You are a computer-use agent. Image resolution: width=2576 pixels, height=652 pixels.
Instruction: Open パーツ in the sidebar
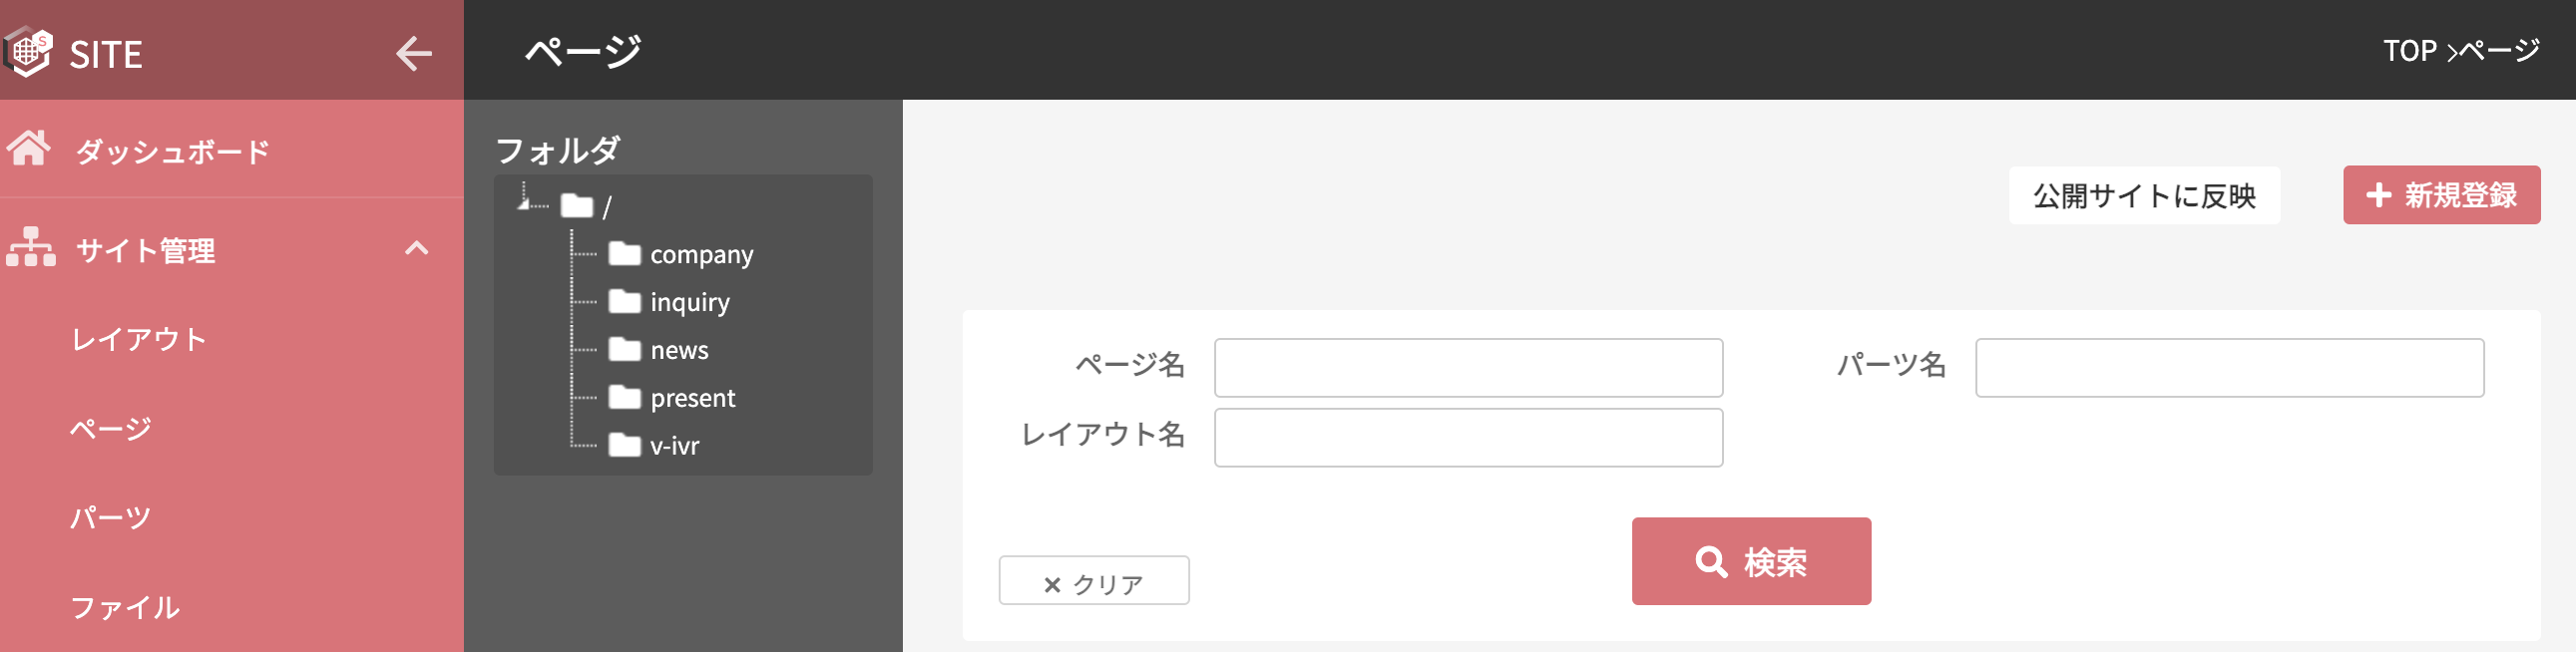pyautogui.click(x=110, y=517)
